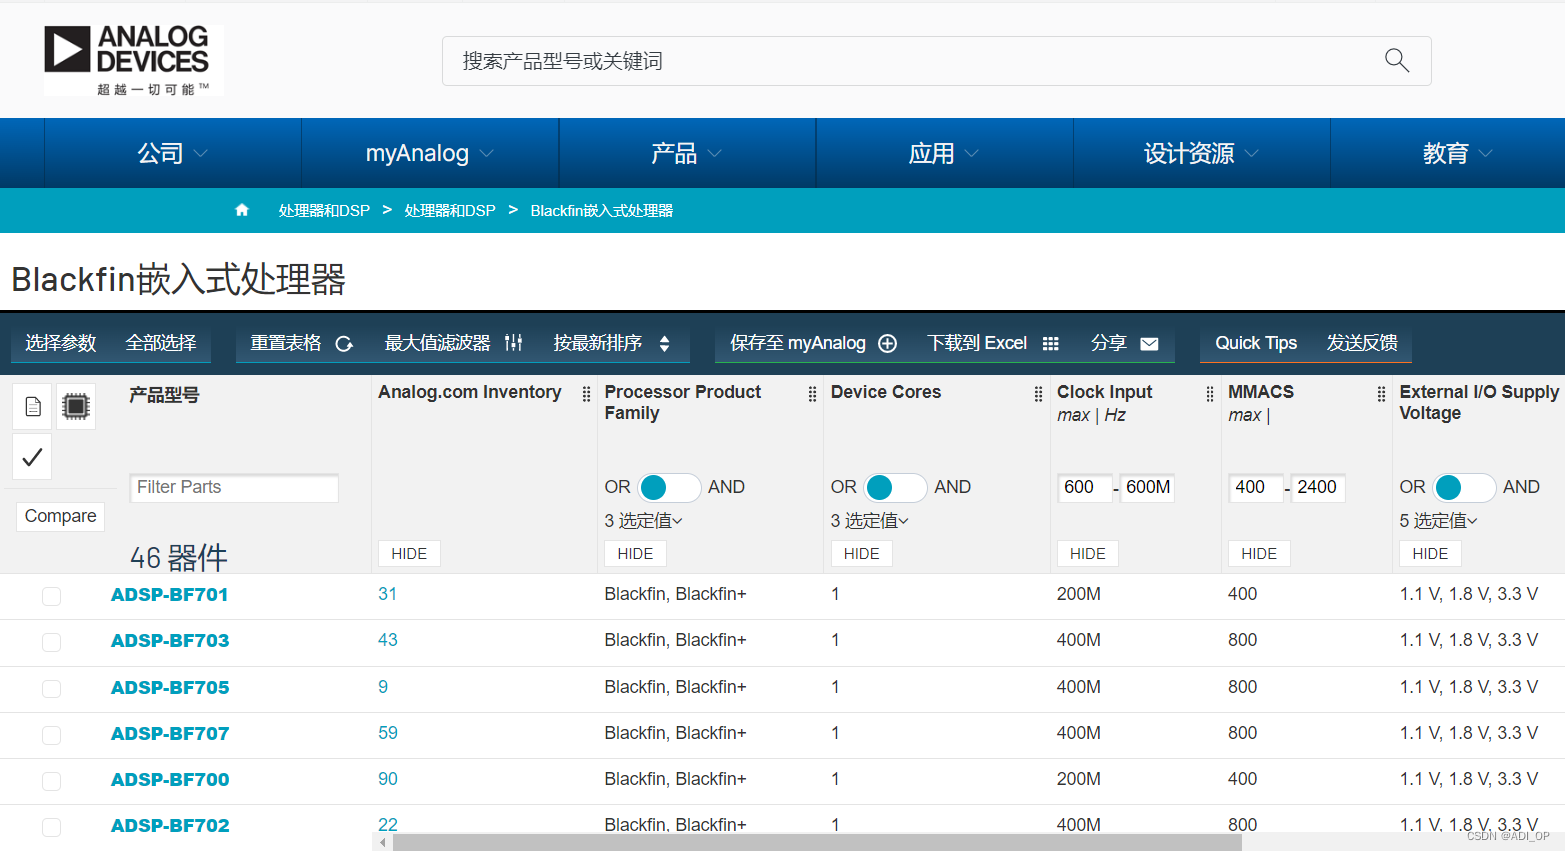The width and height of the screenshot is (1565, 851).
Task: Click first 处理器和DSP breadcrumb link
Action: 324,210
